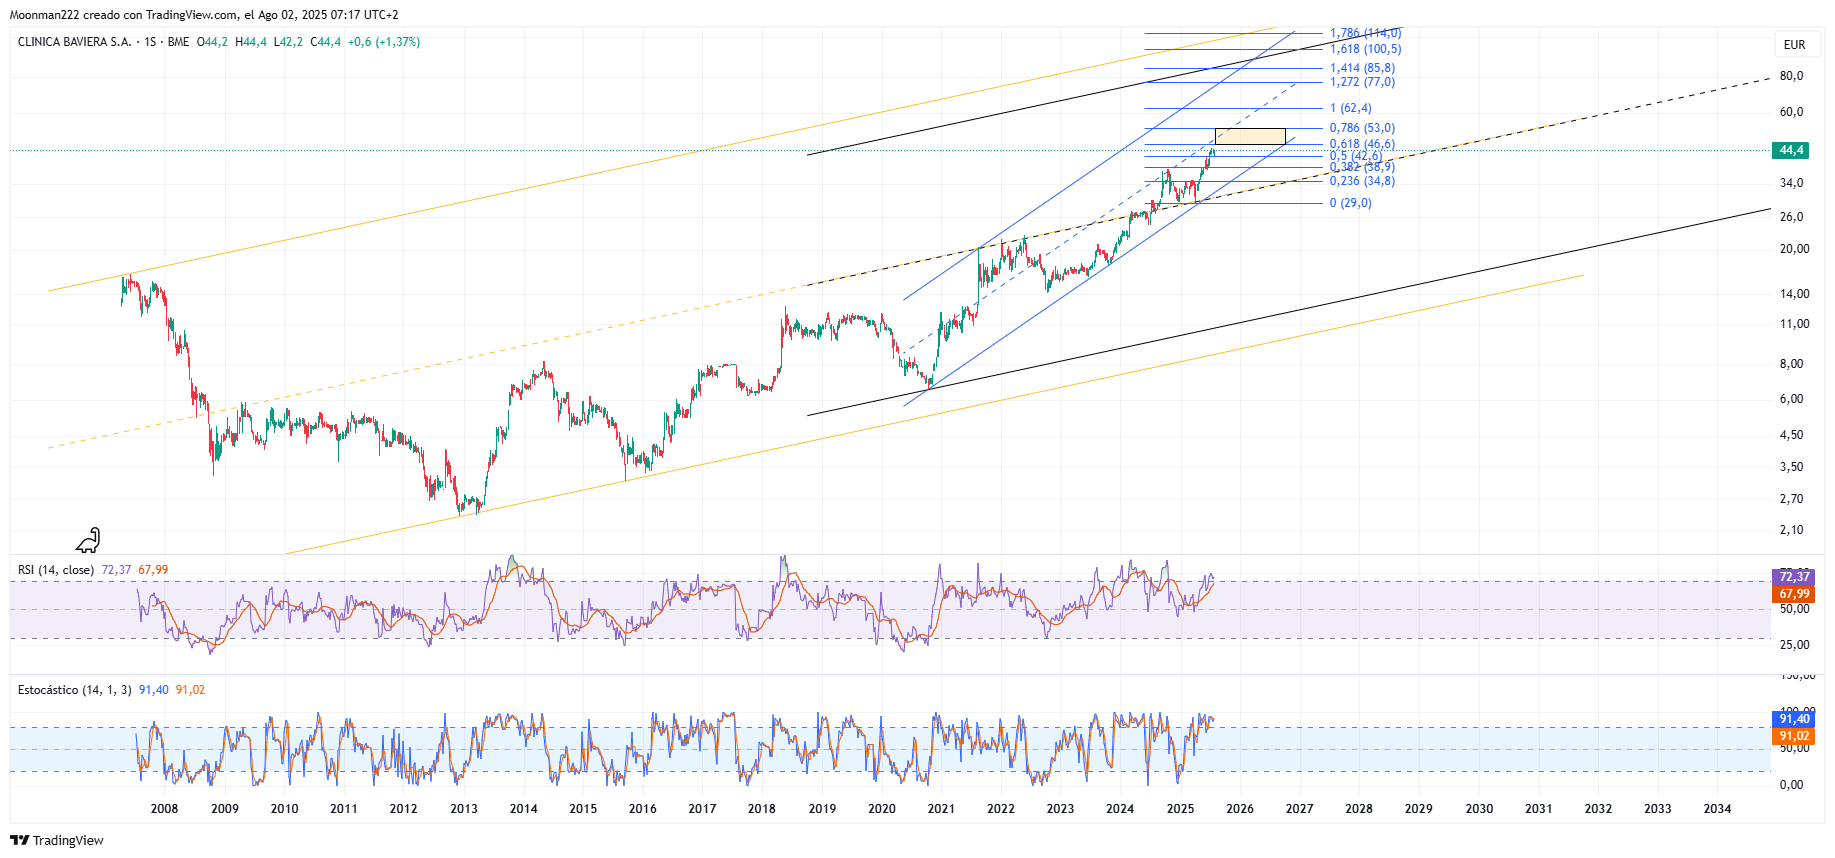The image size is (1835, 858).
Task: Click the purple 72,37 RSI axis tag
Action: 1791,577
